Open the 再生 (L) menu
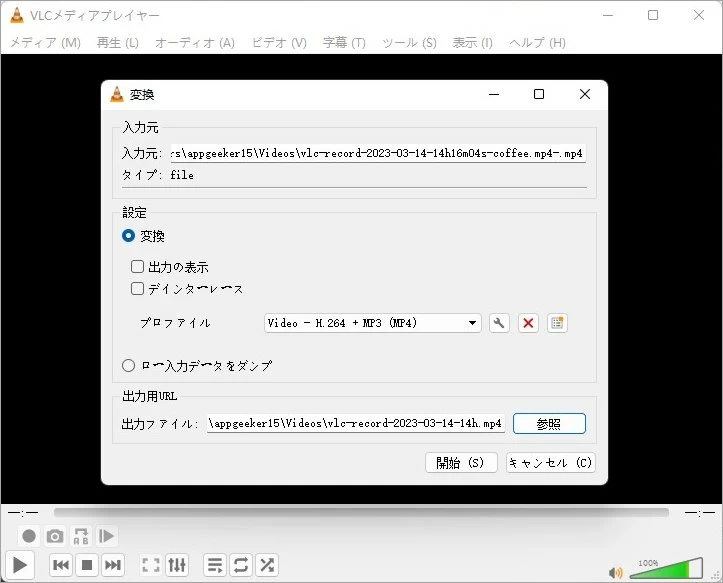Screen dimensions: 723x583 click(x=118, y=43)
